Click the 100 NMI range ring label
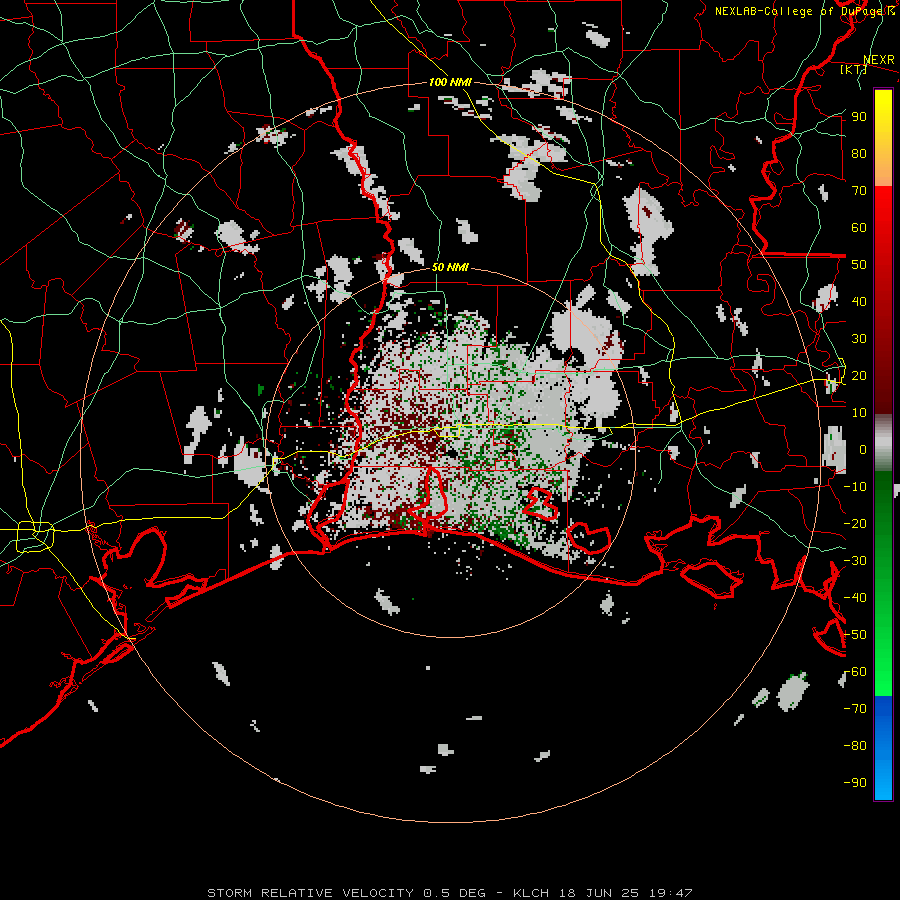 click(x=450, y=82)
